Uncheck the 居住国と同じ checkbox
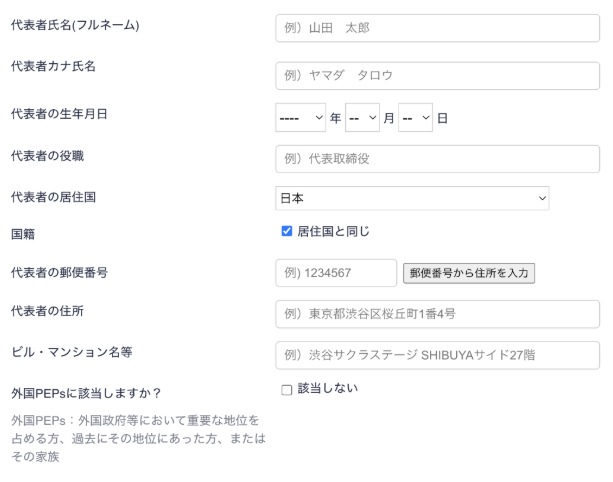The image size is (613, 482). [287, 231]
